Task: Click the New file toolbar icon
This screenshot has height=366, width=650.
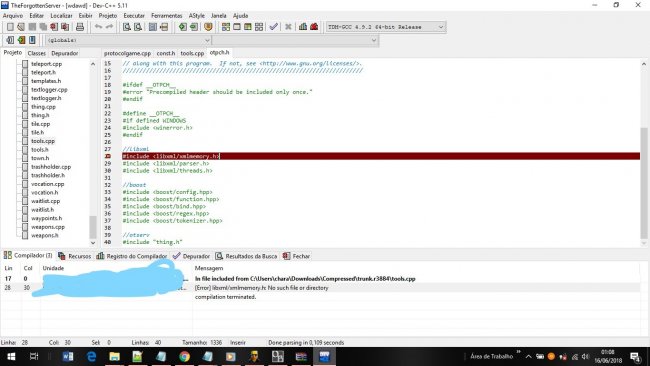Action: click(x=10, y=27)
